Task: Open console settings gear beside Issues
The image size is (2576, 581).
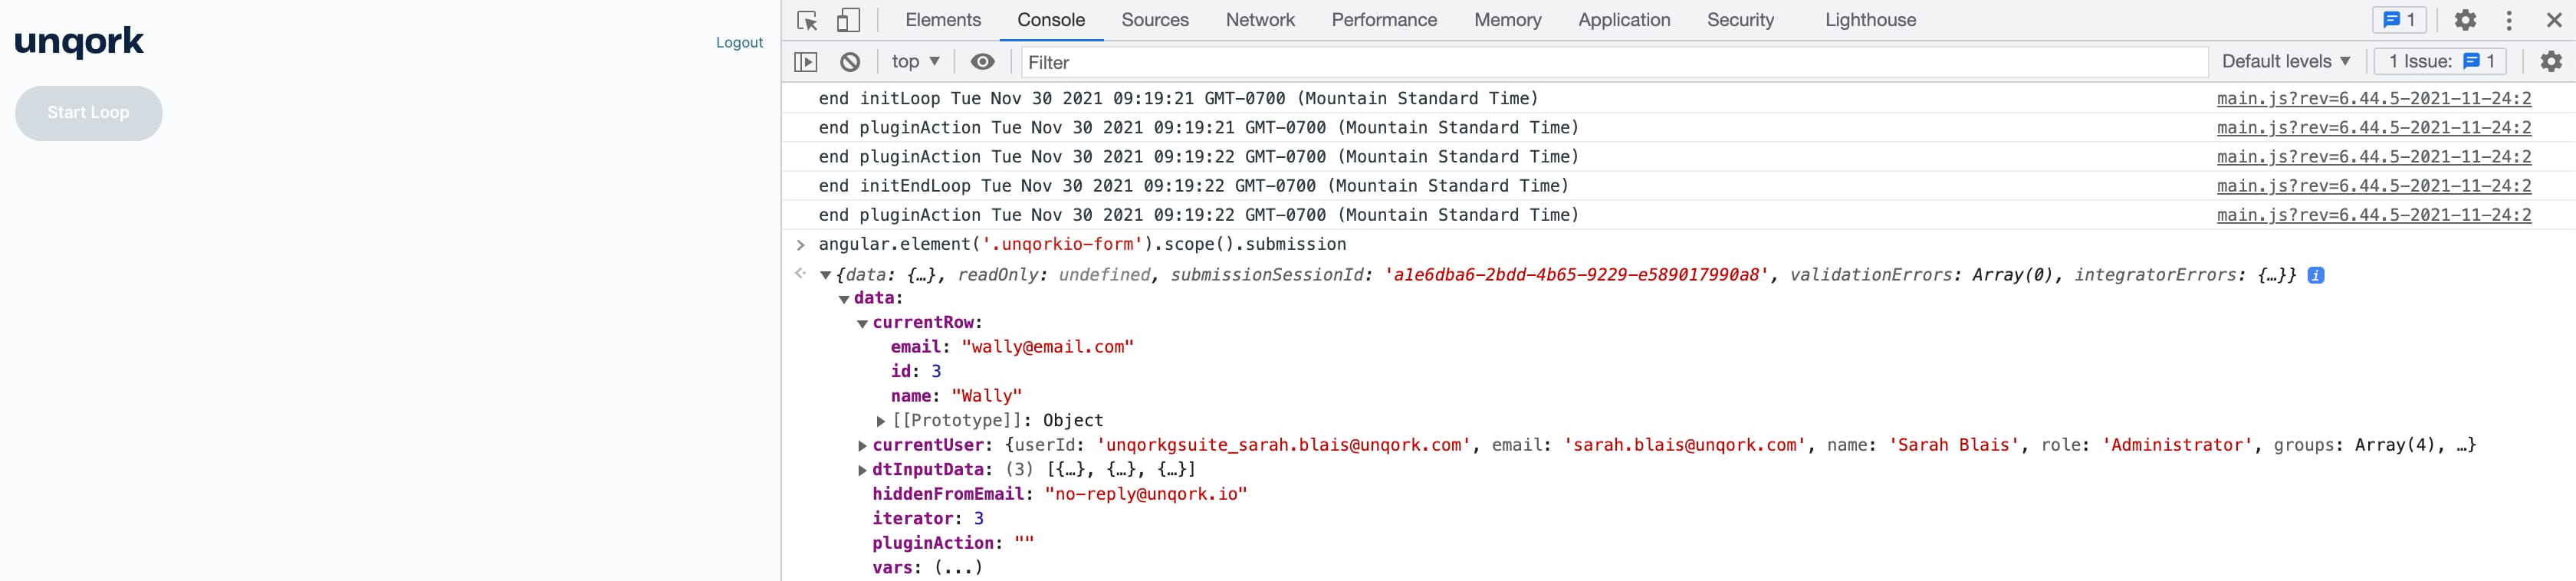Action: pos(2551,62)
